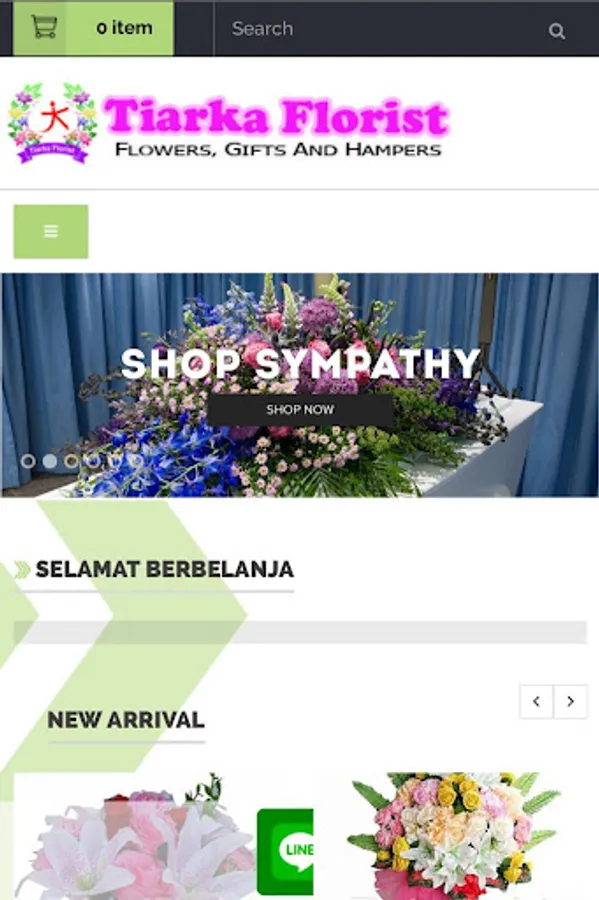Viewport: 599px width, 900px height.
Task: Click the arrow icon beside Selamat Berbelanja
Action: pos(22,569)
